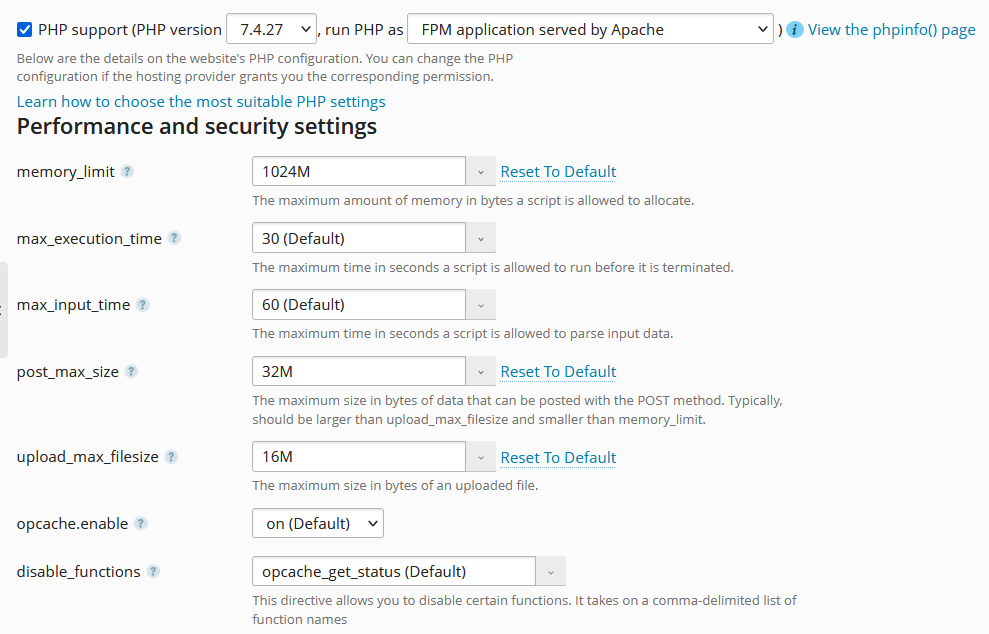Click the help icon next to memory_limit
Screen dimensions: 989x634
[127, 171]
